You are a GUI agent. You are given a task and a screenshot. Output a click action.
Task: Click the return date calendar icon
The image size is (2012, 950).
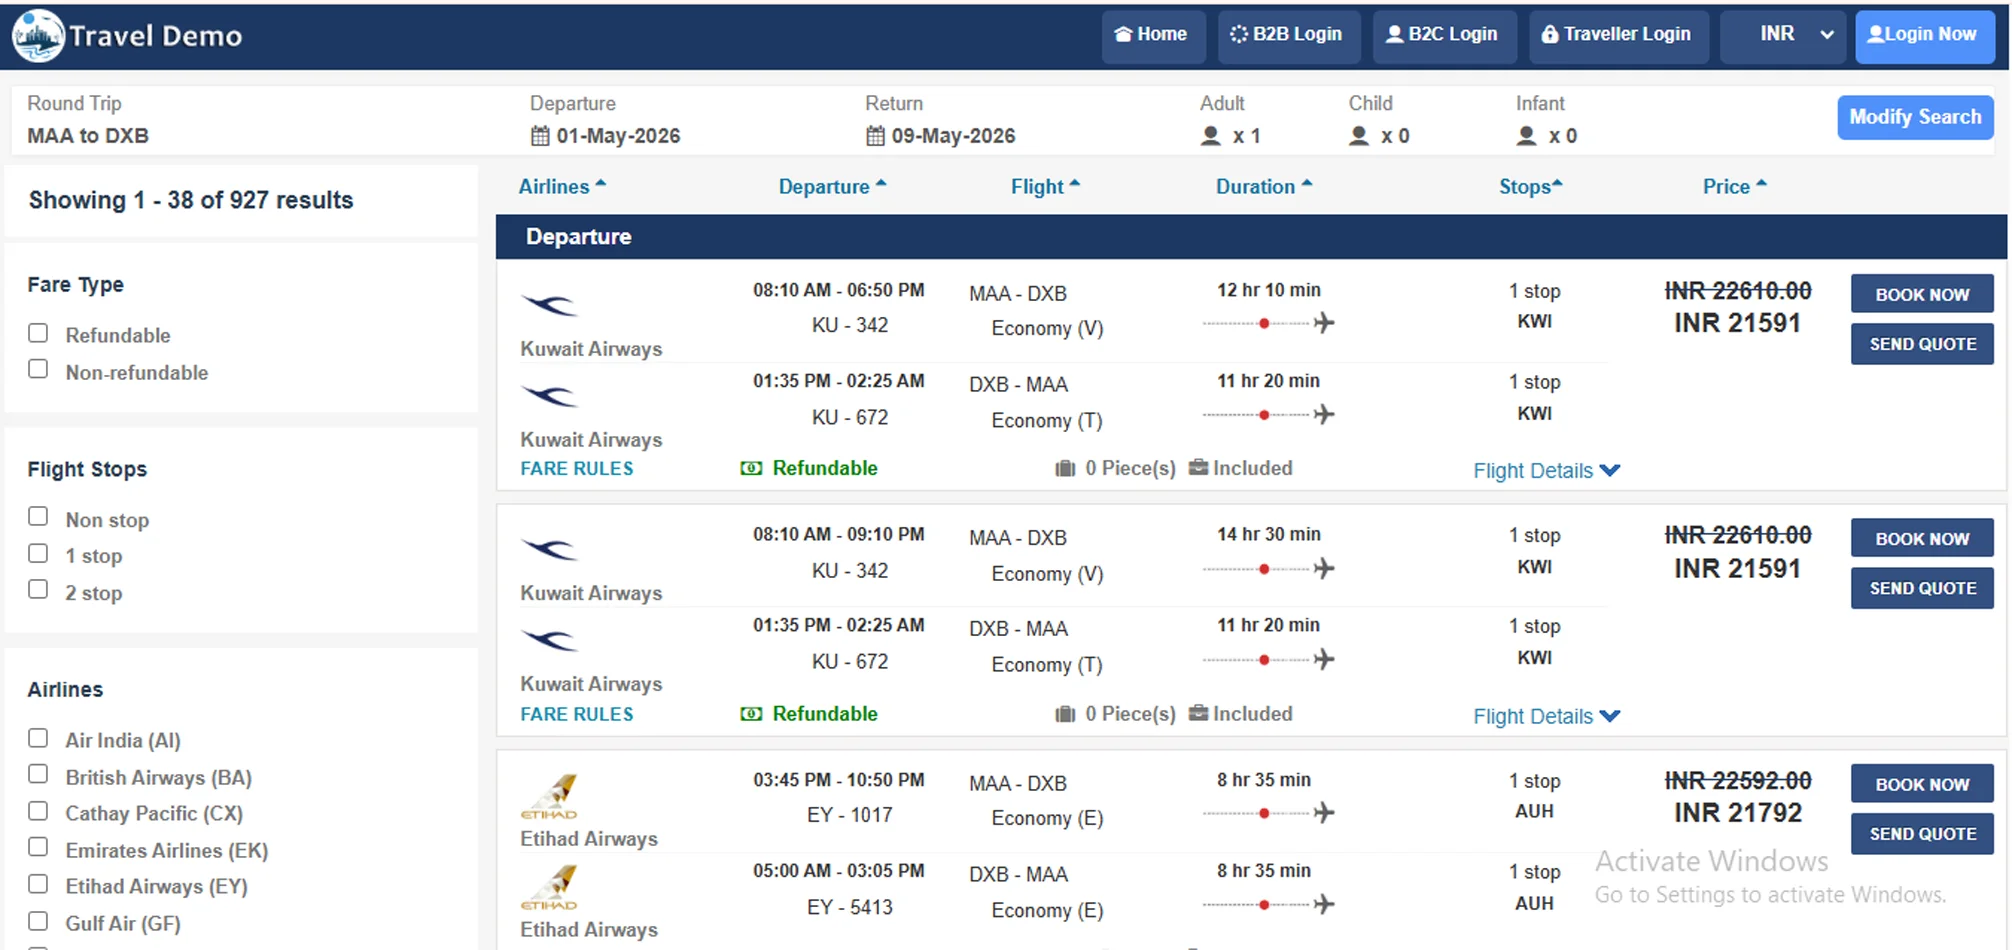[x=874, y=135]
